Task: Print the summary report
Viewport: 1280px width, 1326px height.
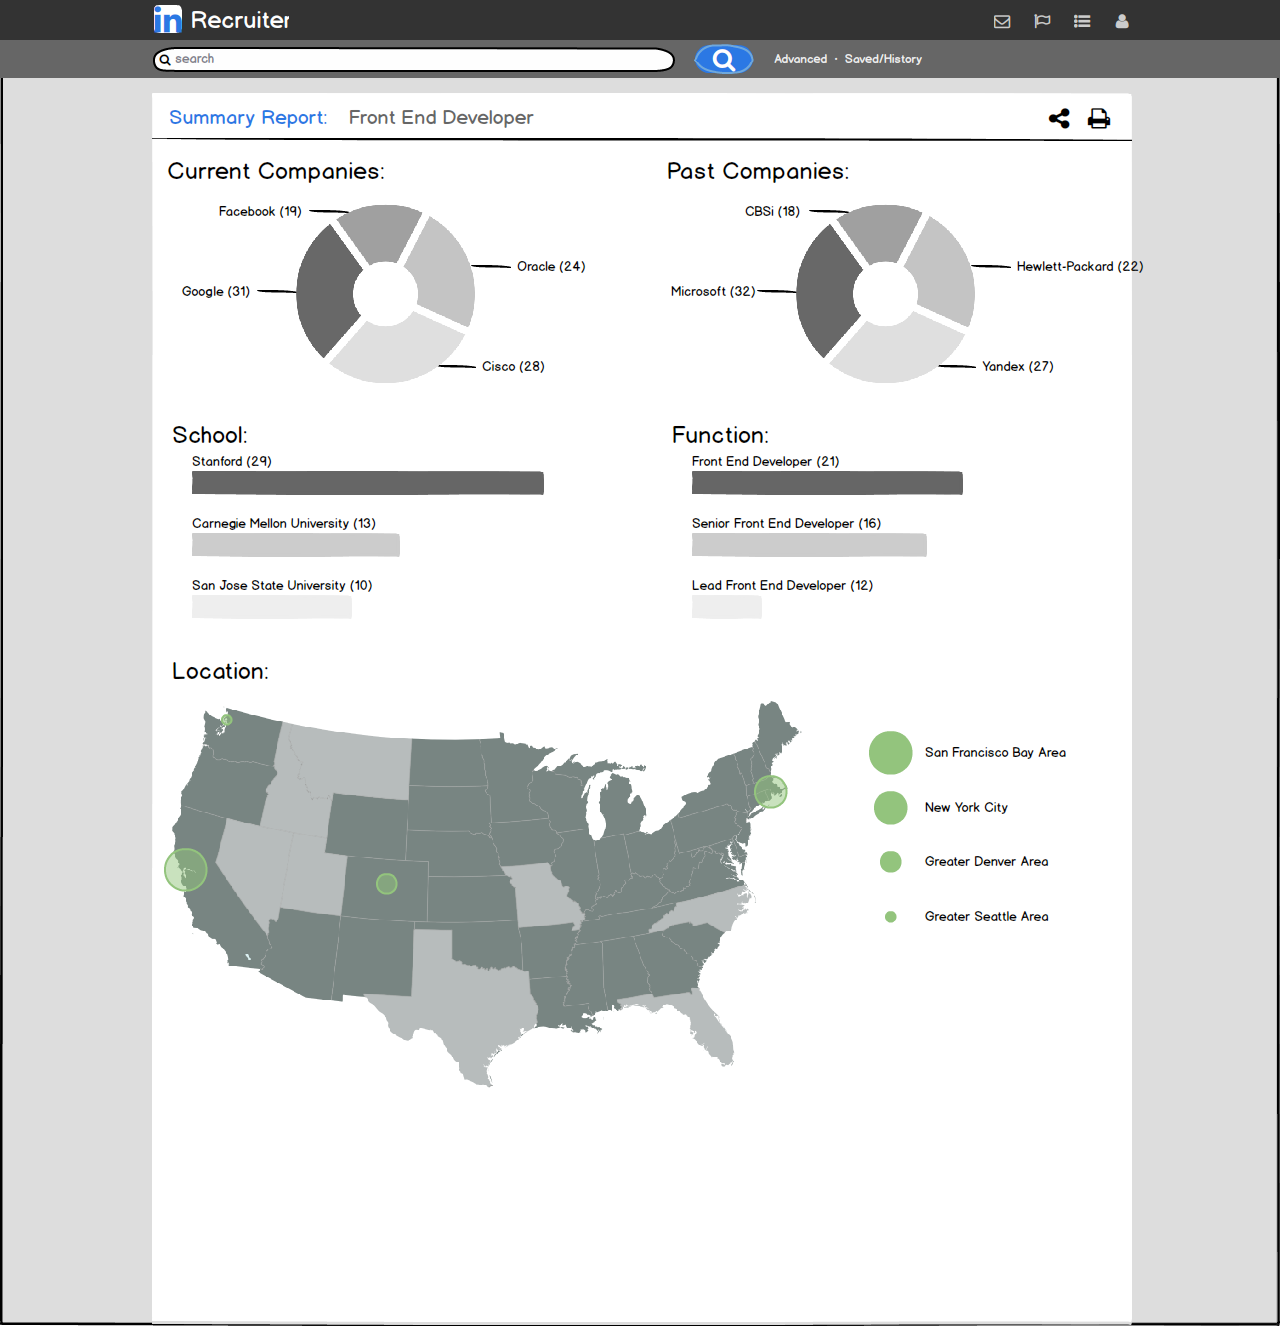Action: coord(1099,118)
